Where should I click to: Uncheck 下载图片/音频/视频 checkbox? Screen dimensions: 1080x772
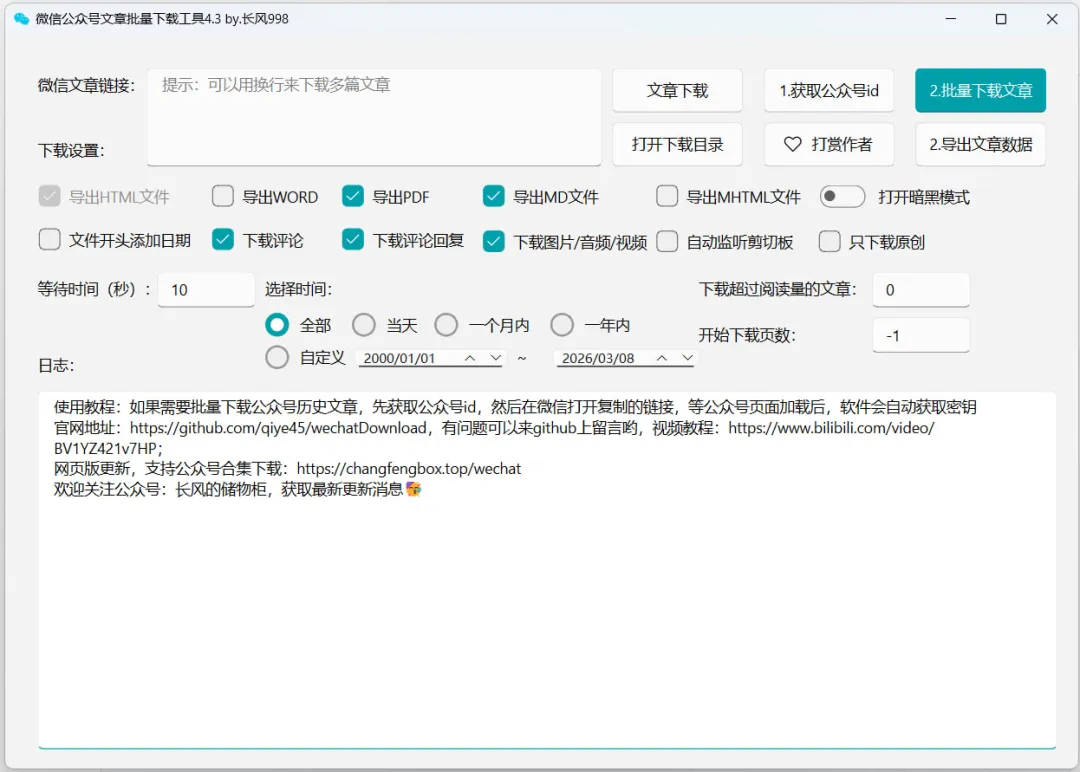click(x=493, y=242)
